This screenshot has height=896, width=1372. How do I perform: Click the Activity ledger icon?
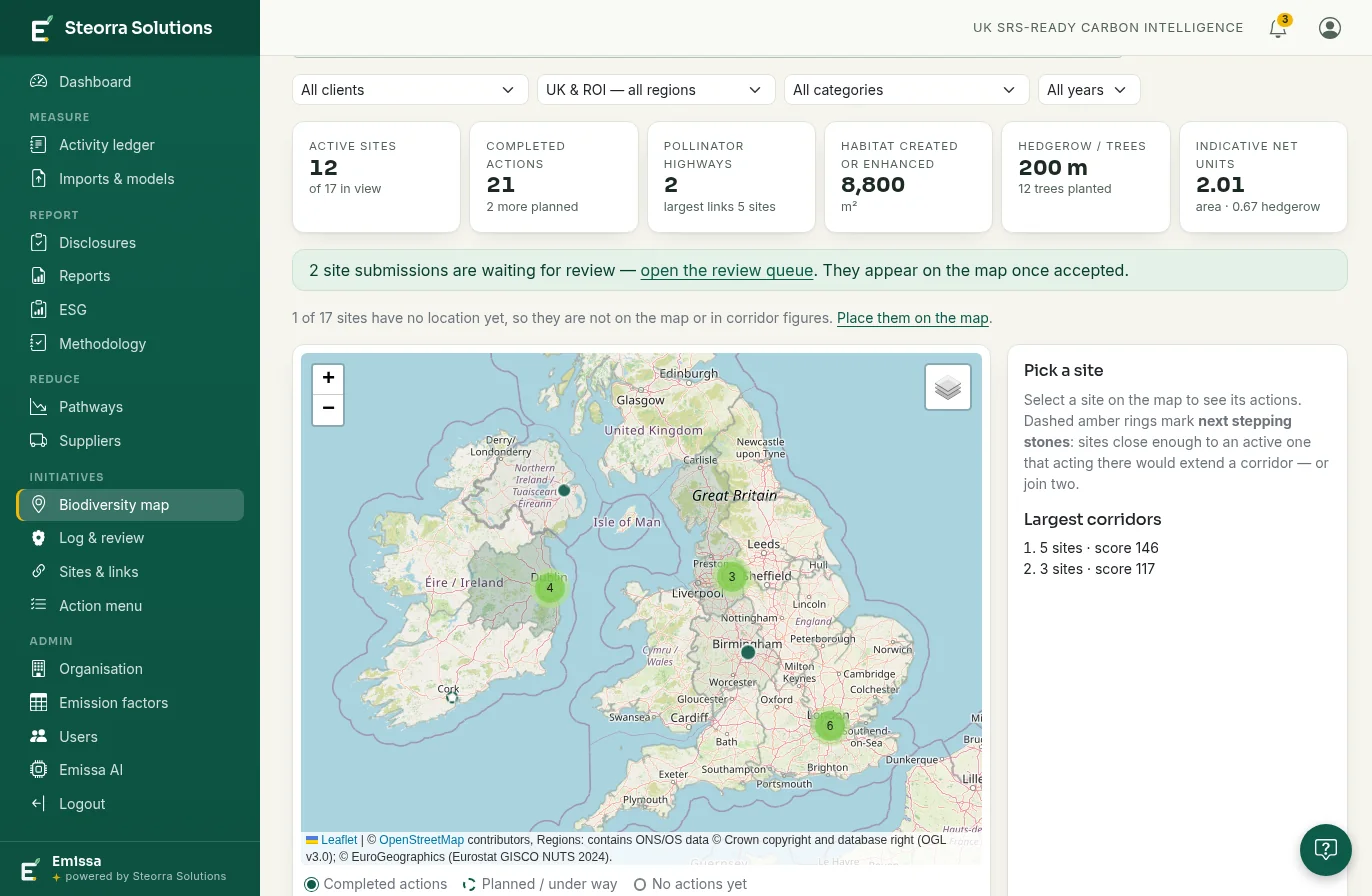point(39,145)
